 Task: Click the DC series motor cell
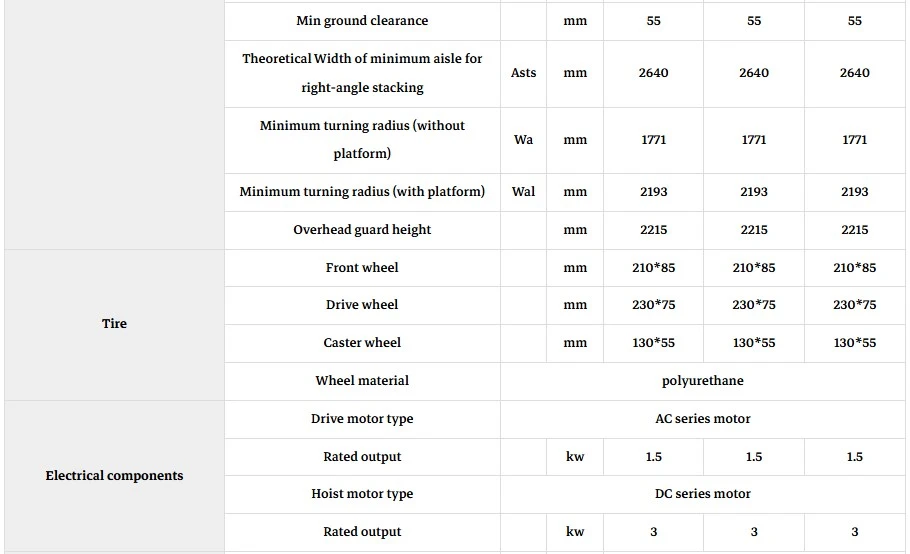pos(703,494)
